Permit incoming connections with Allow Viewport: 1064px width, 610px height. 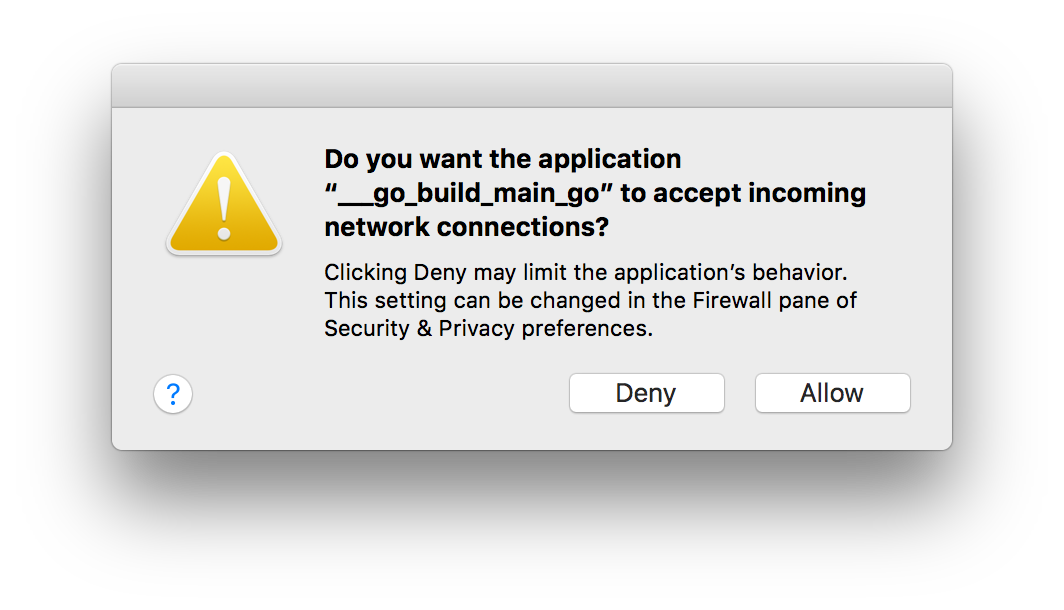(x=833, y=393)
